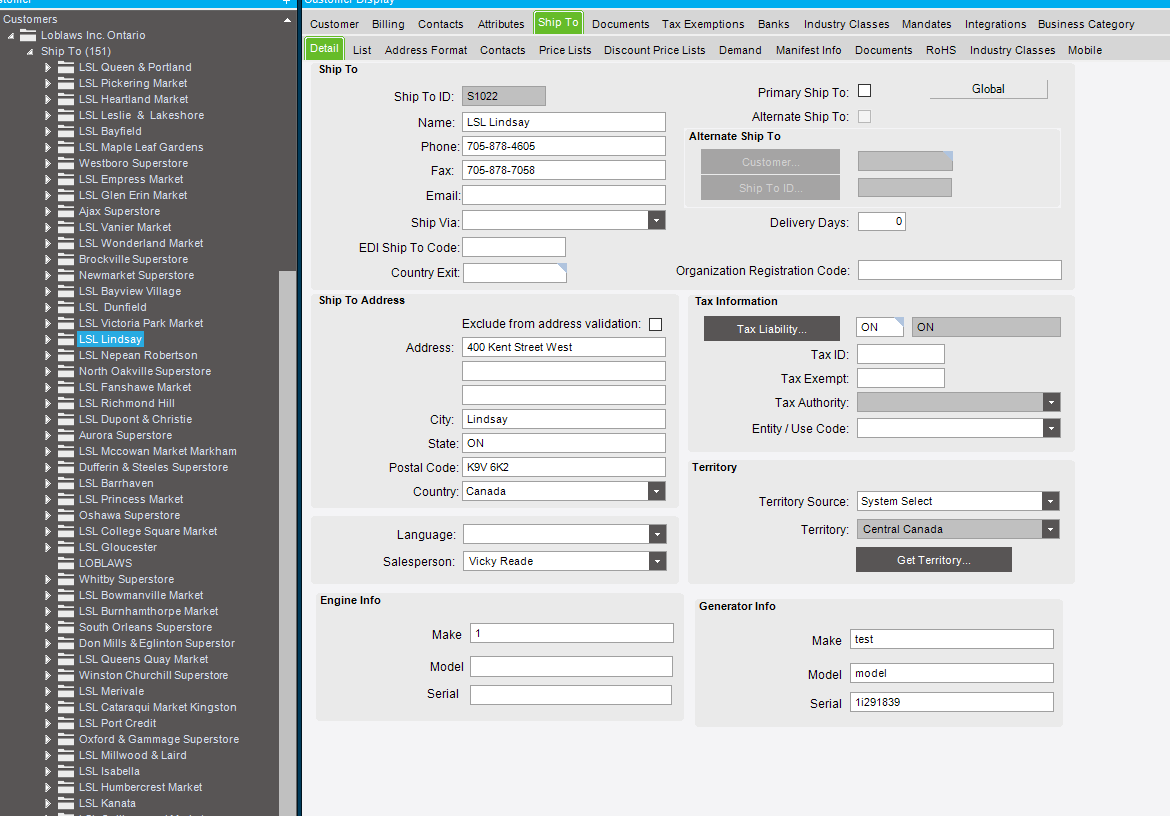Viewport: 1170px width, 816px height.
Task: Open the Salesperson dropdown showing Vicky Reade
Action: tap(657, 561)
